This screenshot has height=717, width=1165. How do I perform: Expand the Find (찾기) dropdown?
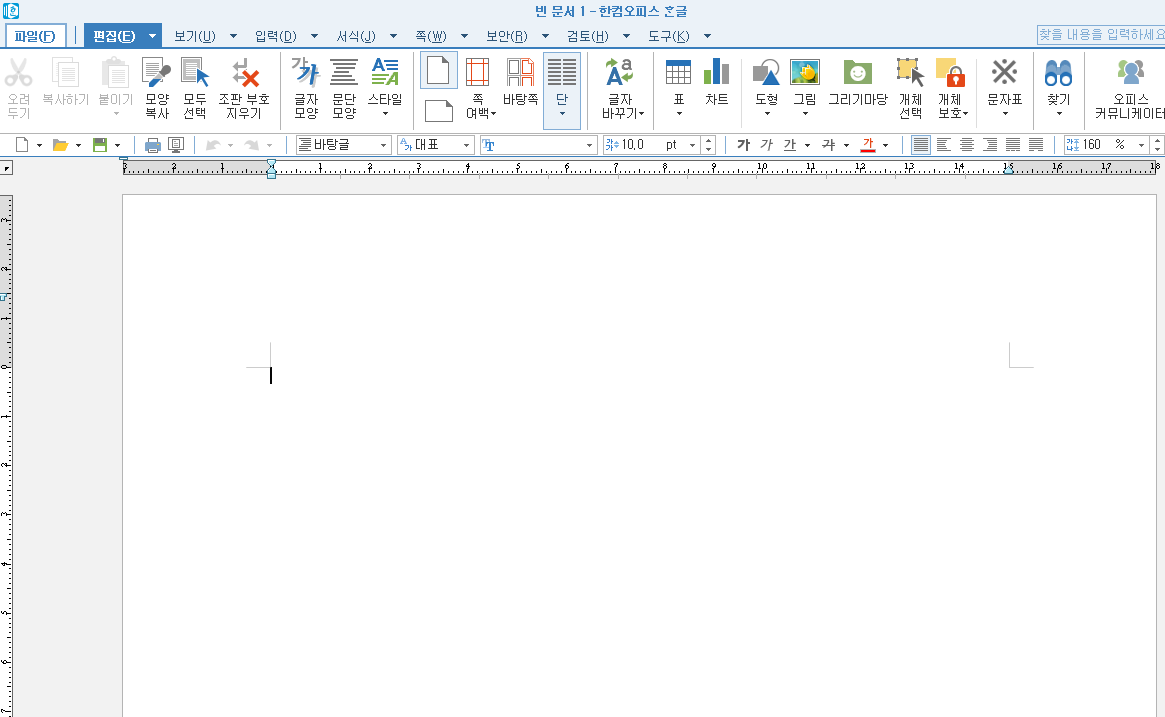[x=1059, y=114]
